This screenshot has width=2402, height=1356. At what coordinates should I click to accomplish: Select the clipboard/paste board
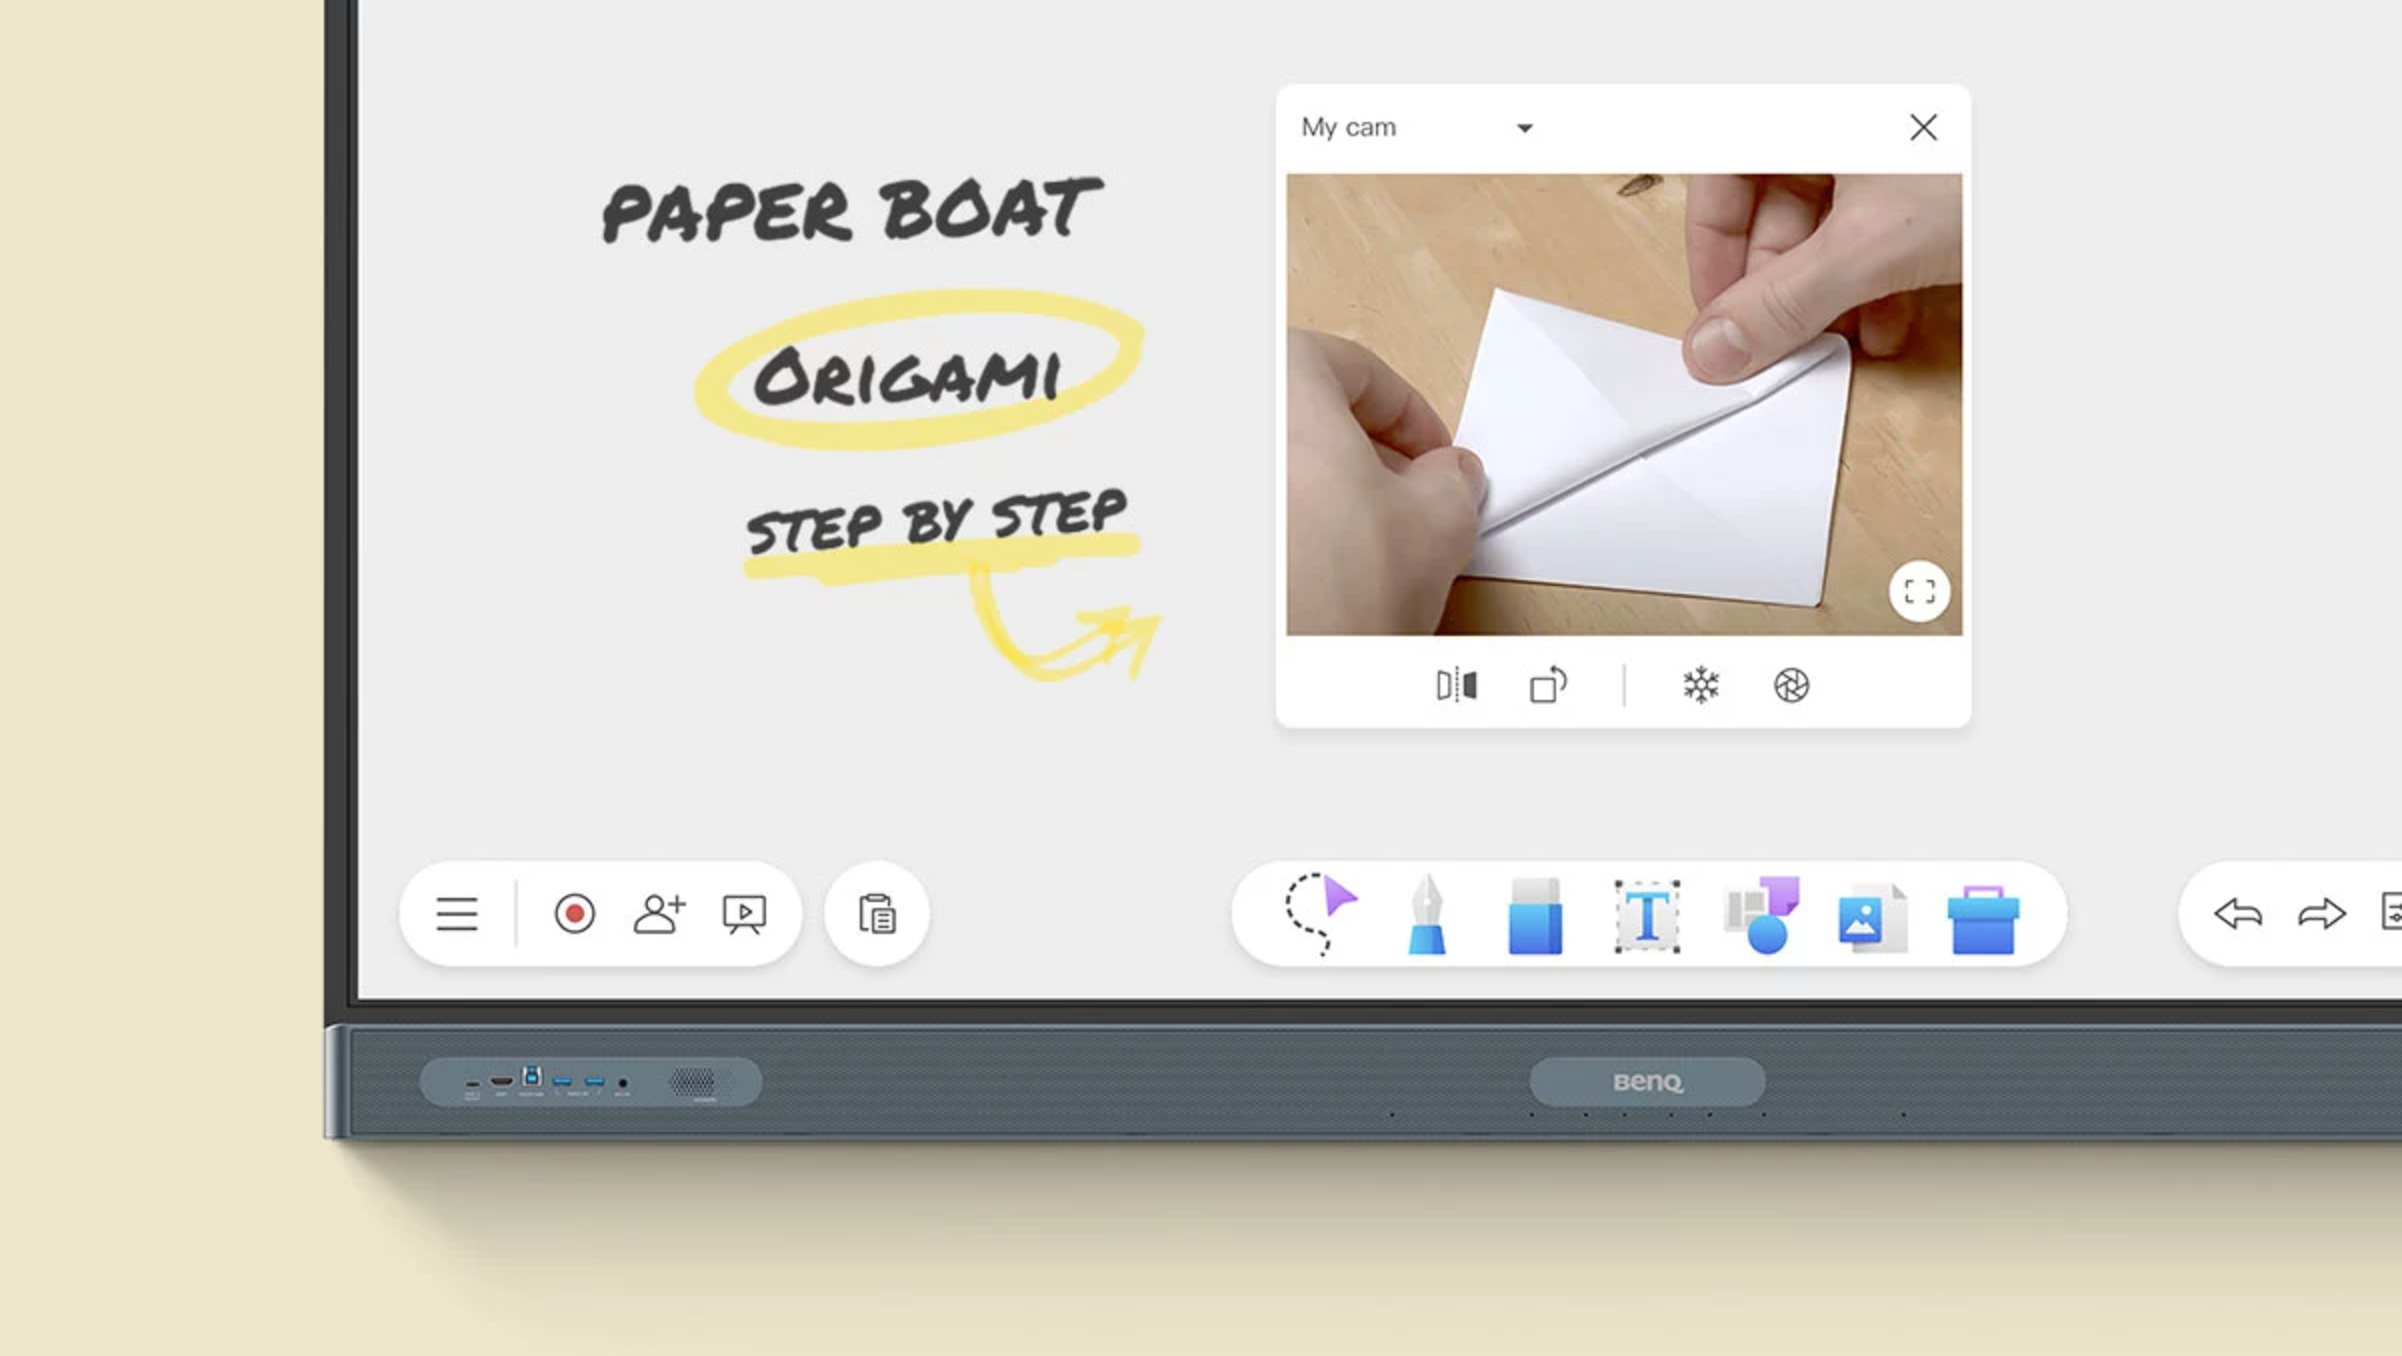coord(876,912)
